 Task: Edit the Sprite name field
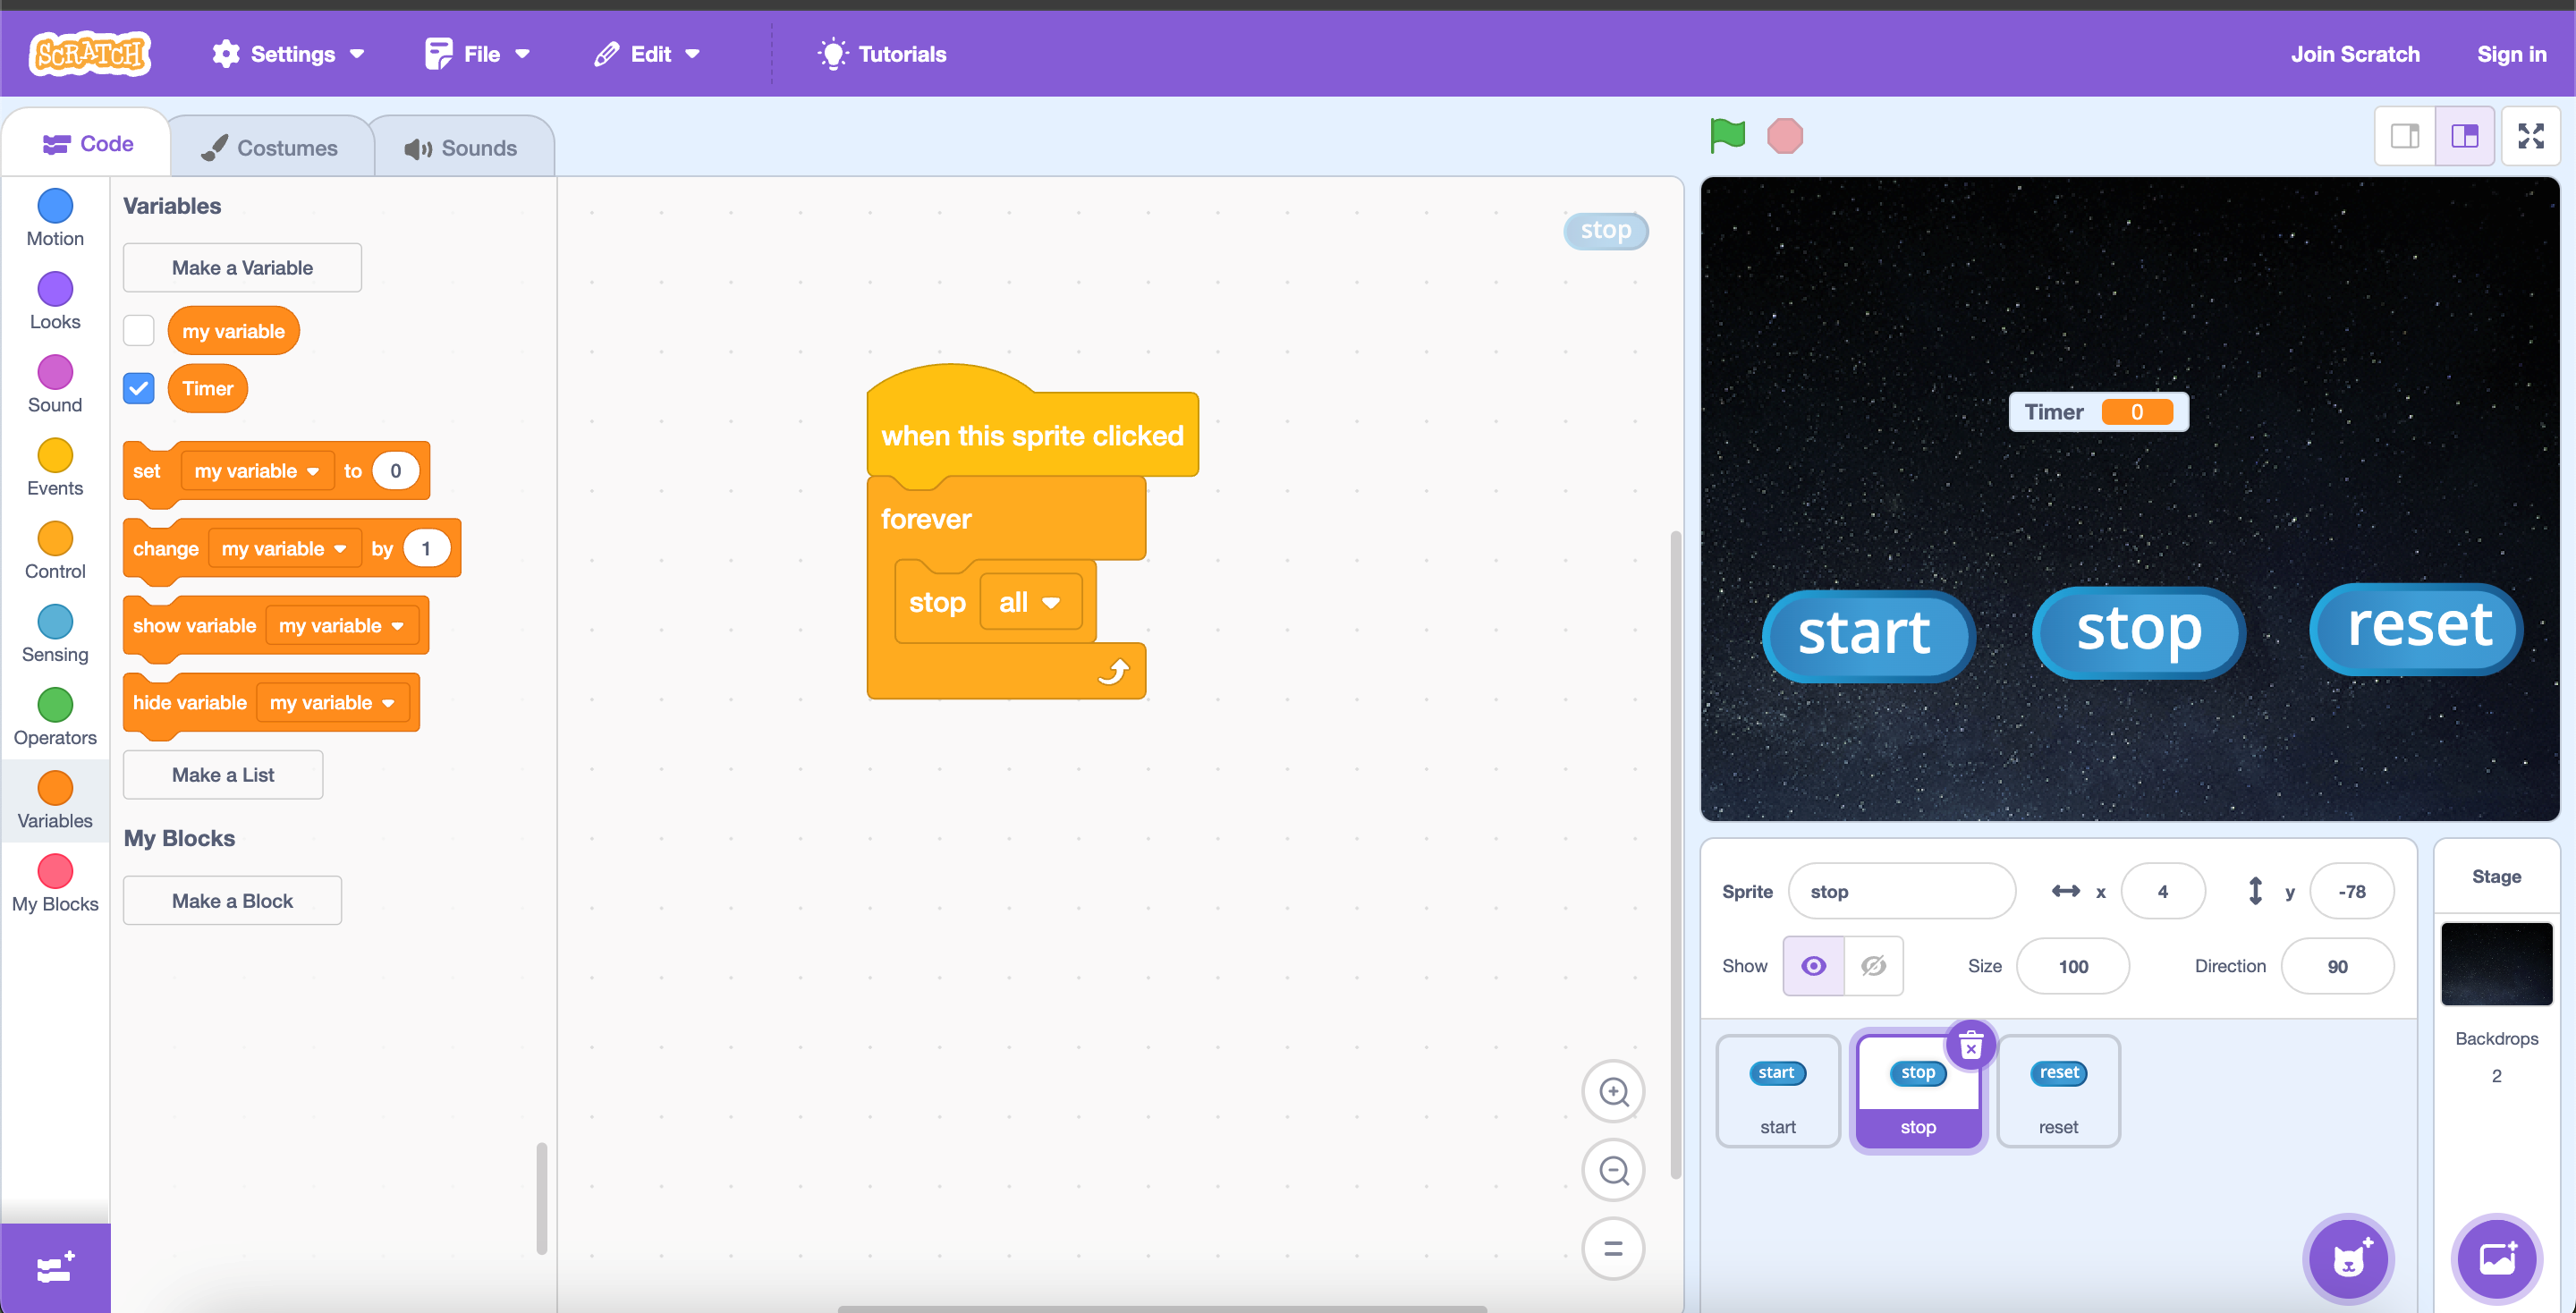(x=1901, y=891)
